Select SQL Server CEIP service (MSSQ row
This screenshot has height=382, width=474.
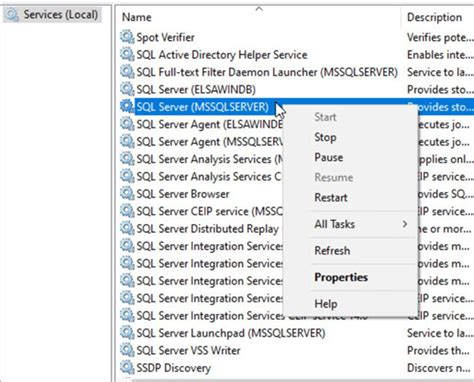209,211
